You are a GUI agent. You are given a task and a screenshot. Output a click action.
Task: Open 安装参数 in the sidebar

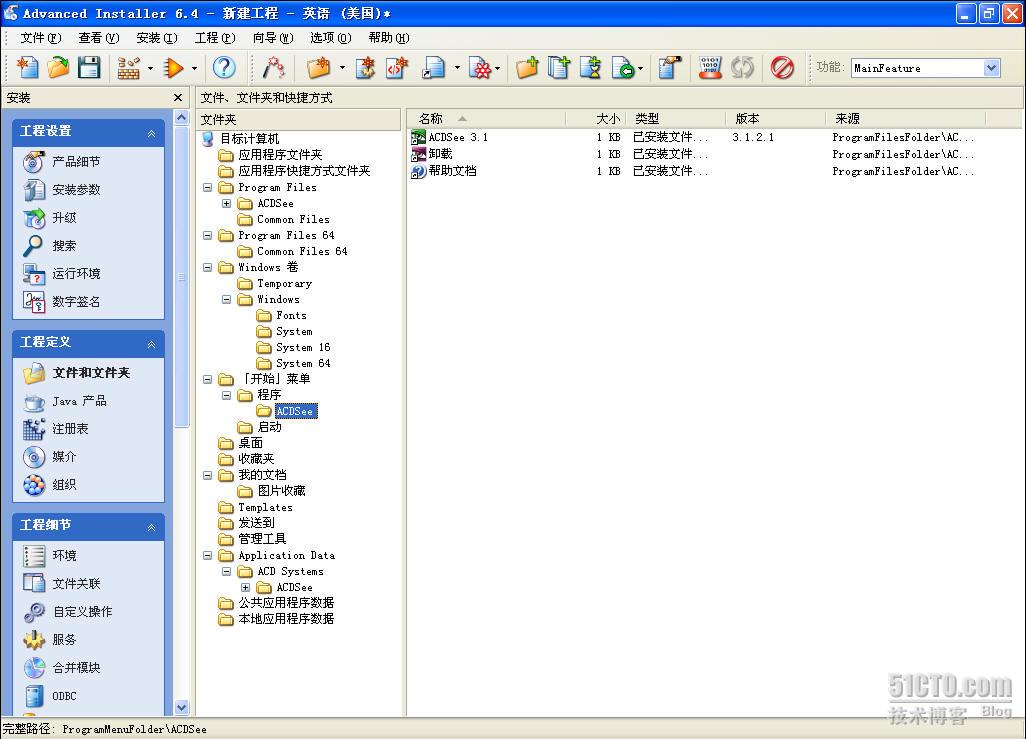[62, 190]
